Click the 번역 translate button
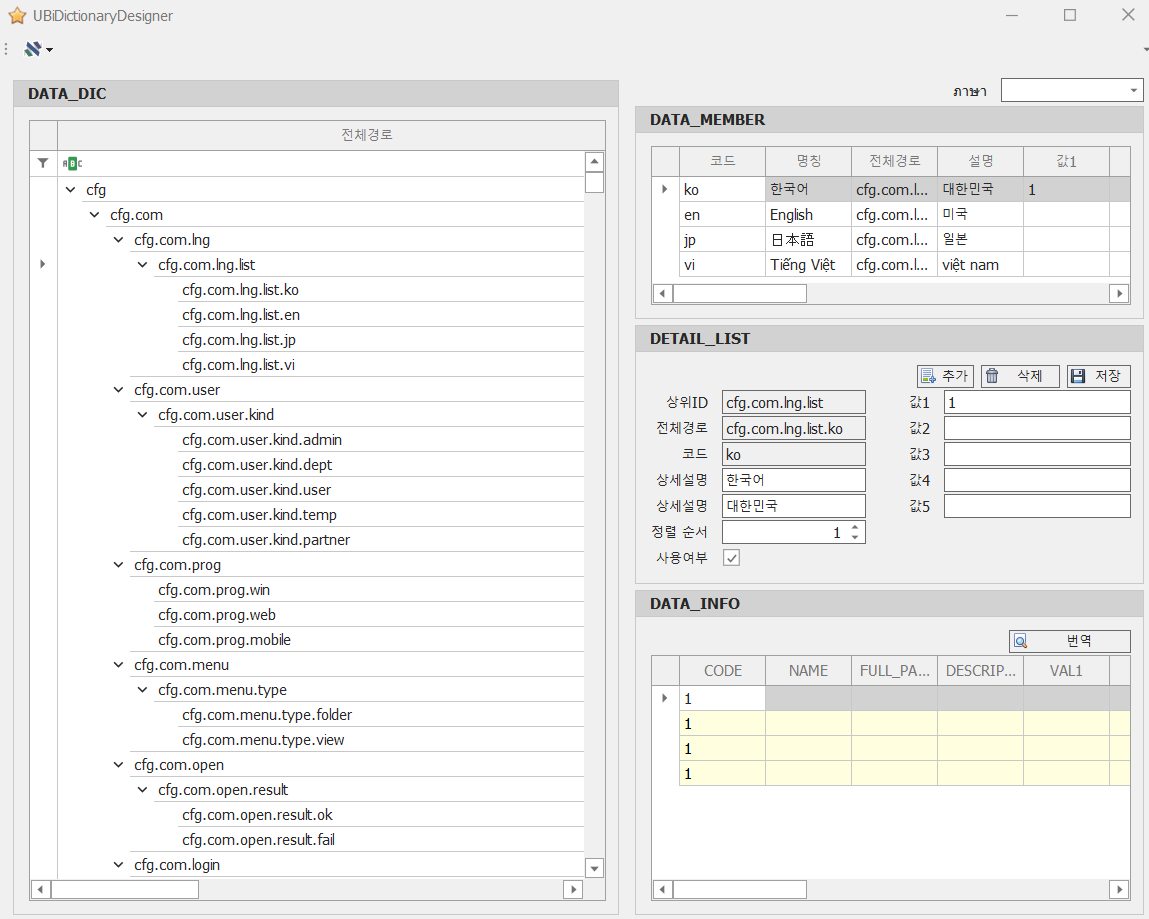The image size is (1149, 919). 1069,641
